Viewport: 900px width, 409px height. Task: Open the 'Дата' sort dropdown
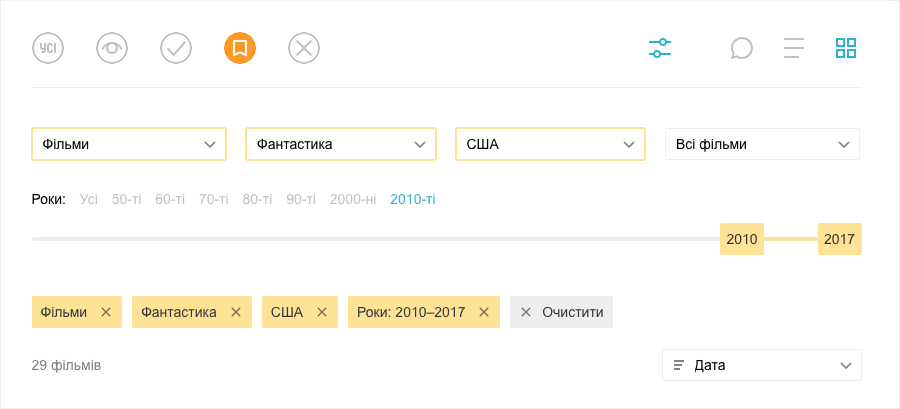tap(762, 365)
